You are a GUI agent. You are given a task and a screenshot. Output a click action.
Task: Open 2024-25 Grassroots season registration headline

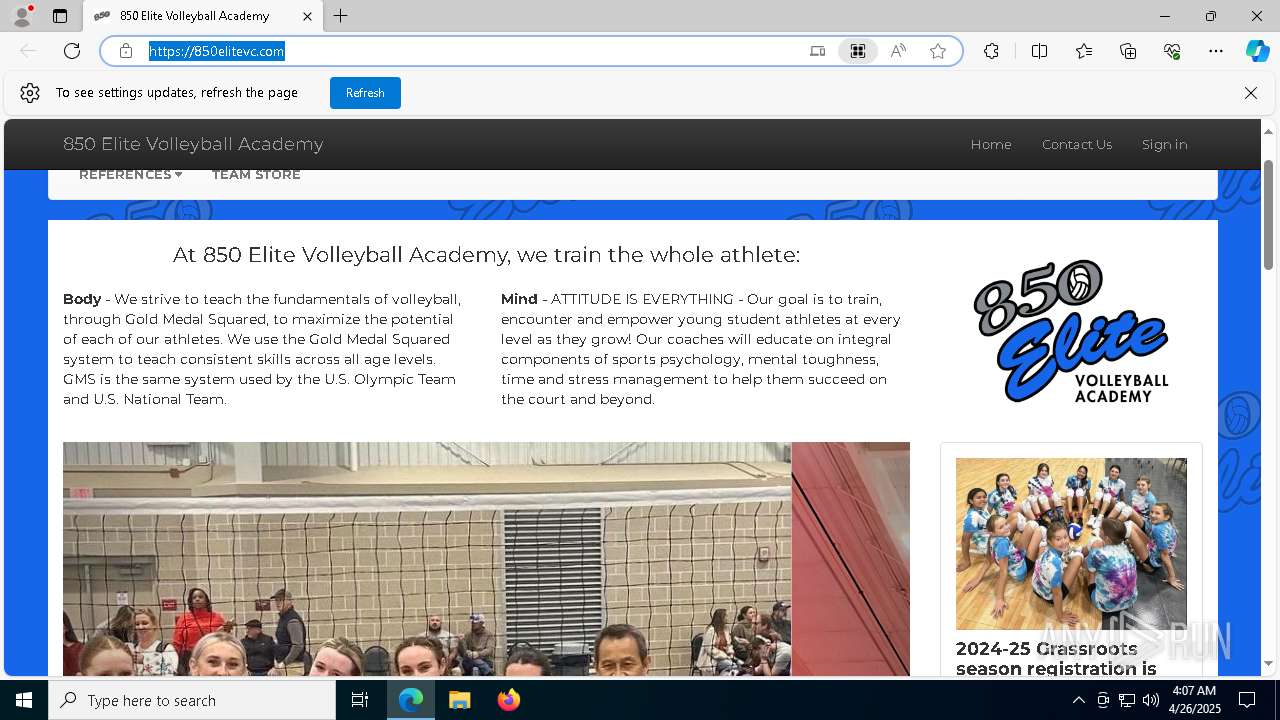click(x=1056, y=659)
